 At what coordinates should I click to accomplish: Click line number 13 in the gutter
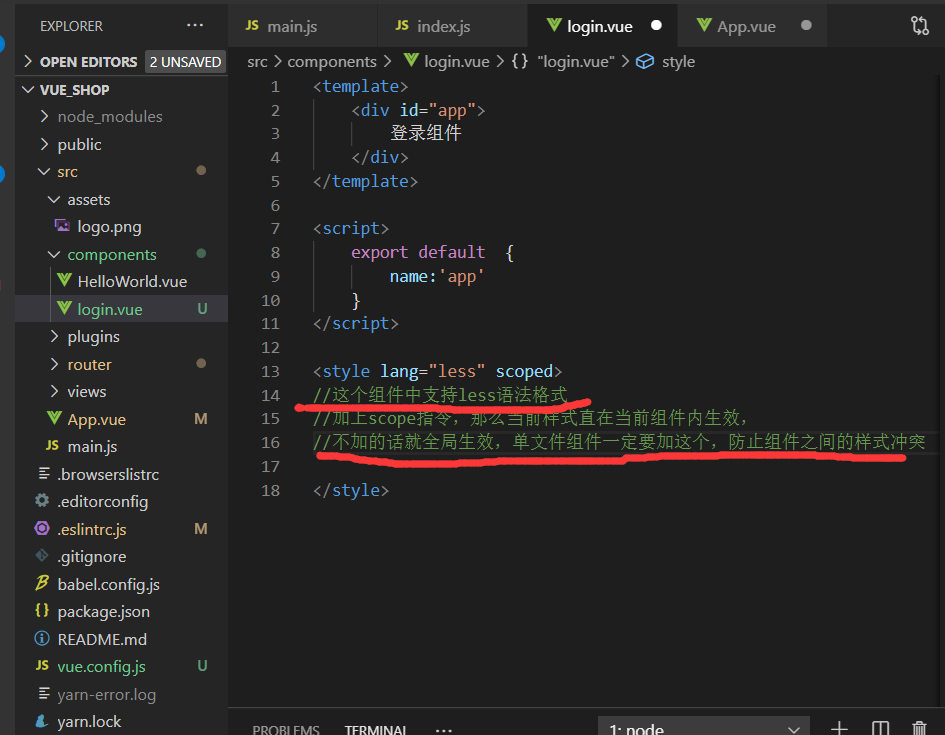click(x=271, y=371)
